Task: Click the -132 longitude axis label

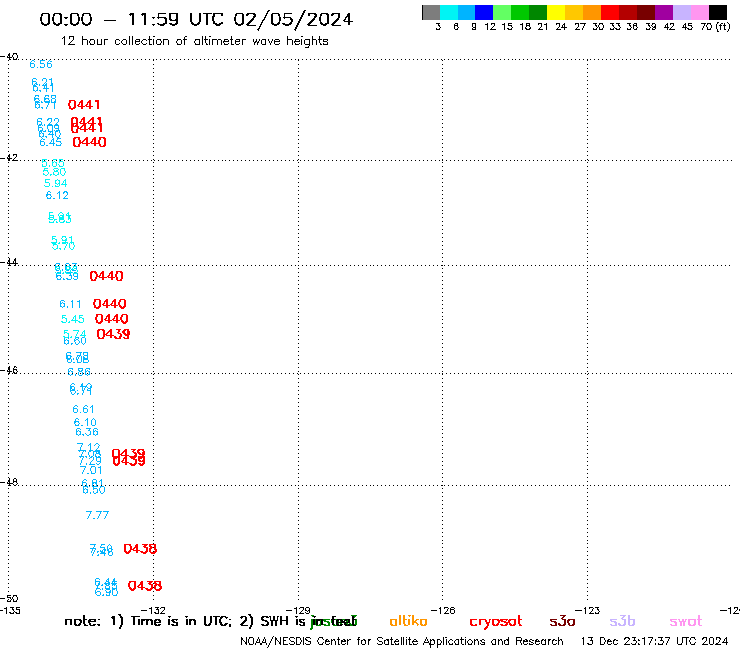Action: tap(153, 611)
